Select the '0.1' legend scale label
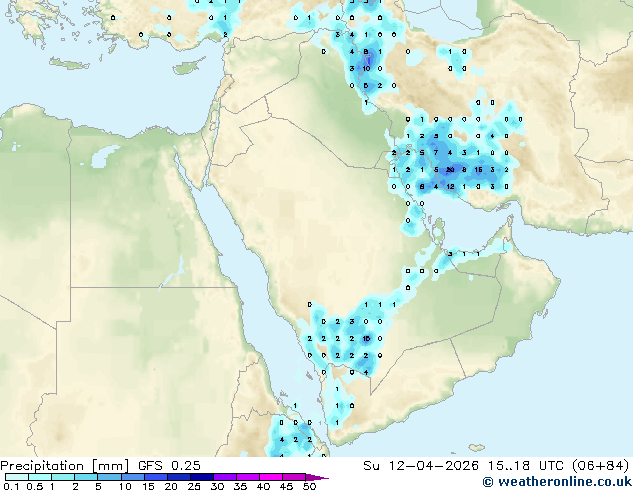The image size is (634, 490). [x=11, y=486]
